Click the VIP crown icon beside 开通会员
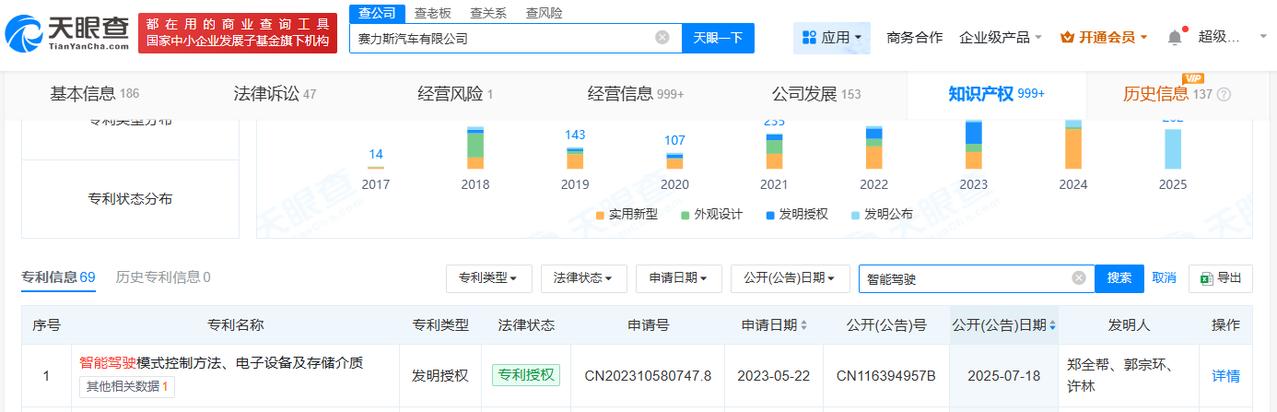1277x412 pixels. click(x=1067, y=37)
